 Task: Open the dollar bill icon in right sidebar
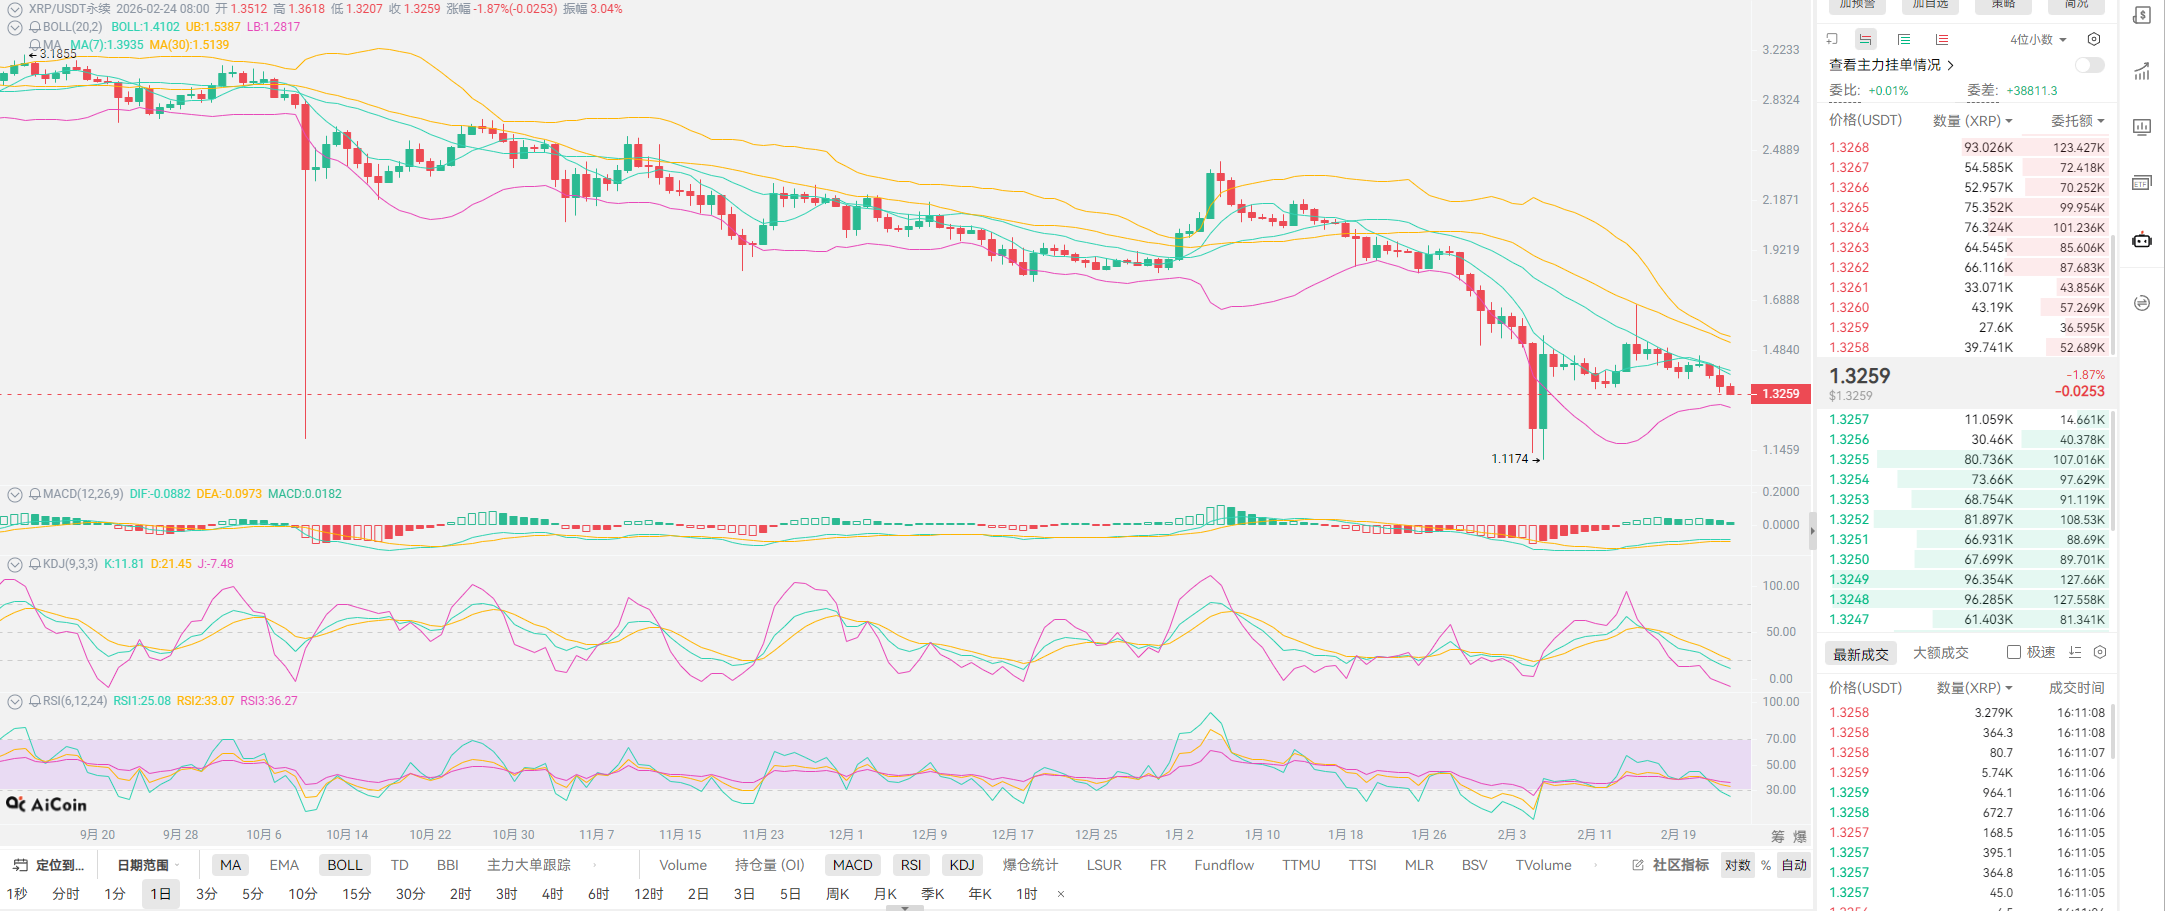pos(2142,16)
